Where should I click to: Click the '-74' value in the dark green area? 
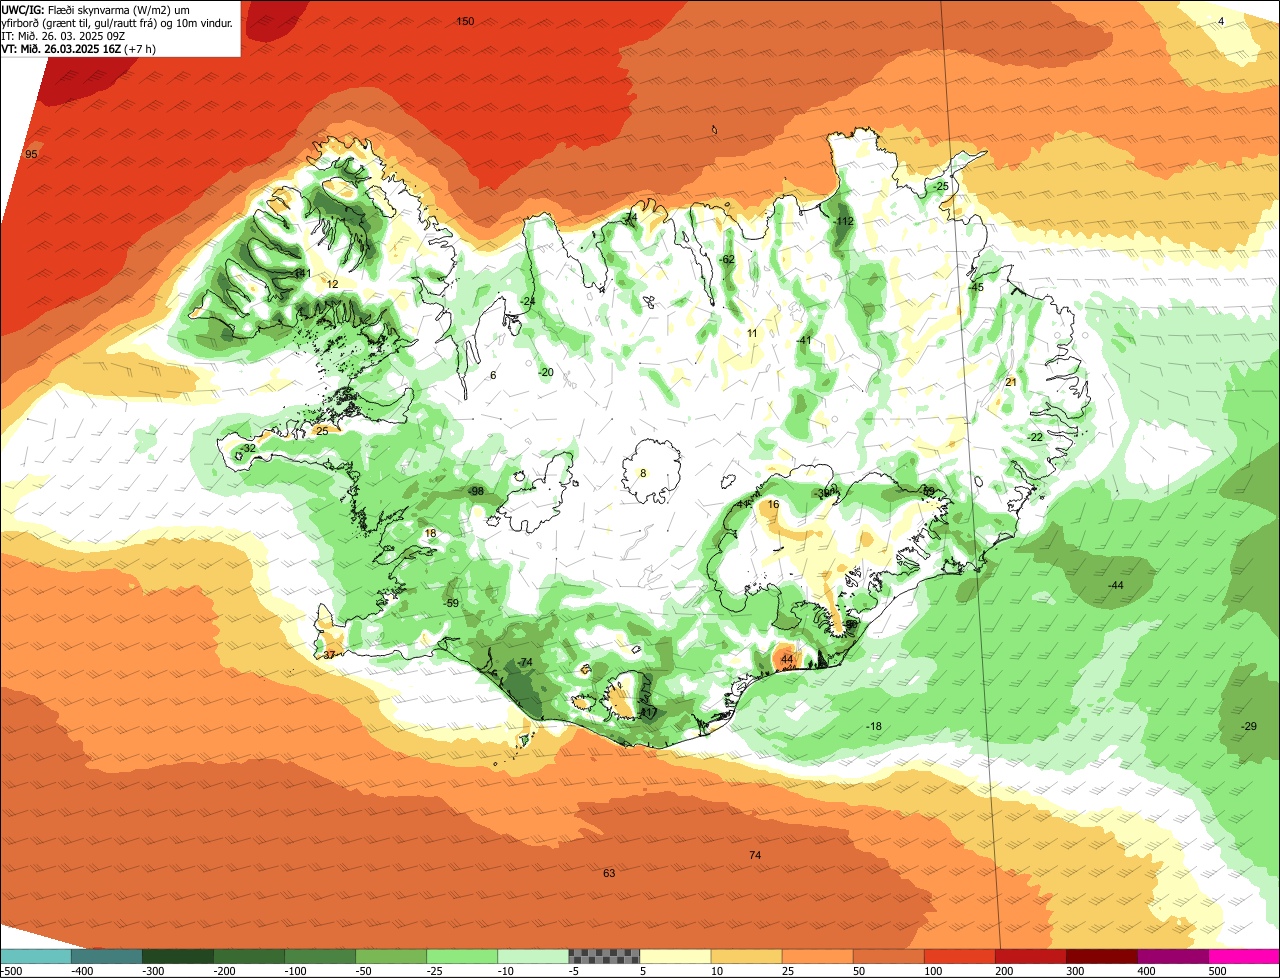pyautogui.click(x=526, y=663)
